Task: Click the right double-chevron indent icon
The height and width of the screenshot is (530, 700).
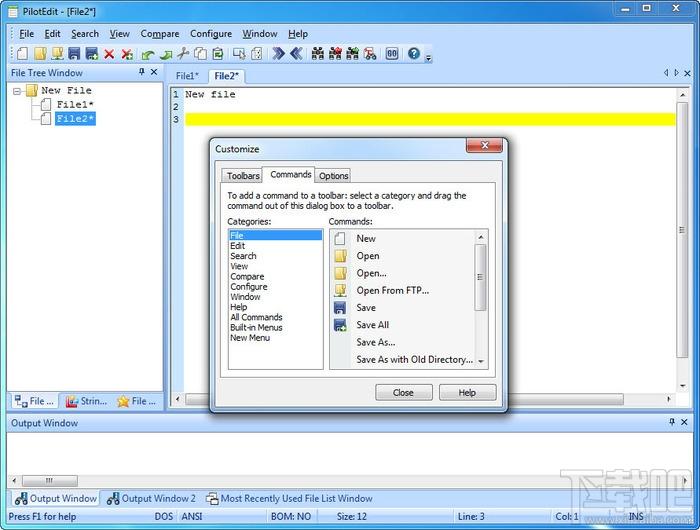Action: [x=279, y=54]
